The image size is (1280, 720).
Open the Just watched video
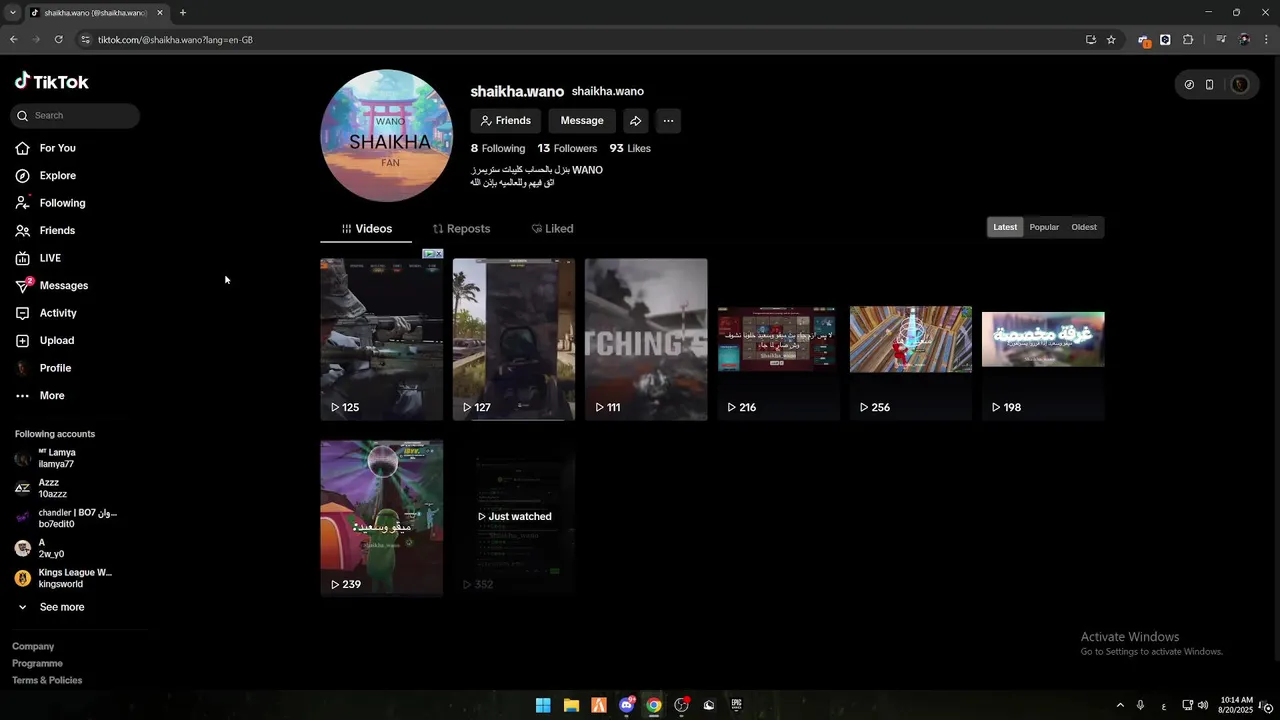click(x=514, y=518)
